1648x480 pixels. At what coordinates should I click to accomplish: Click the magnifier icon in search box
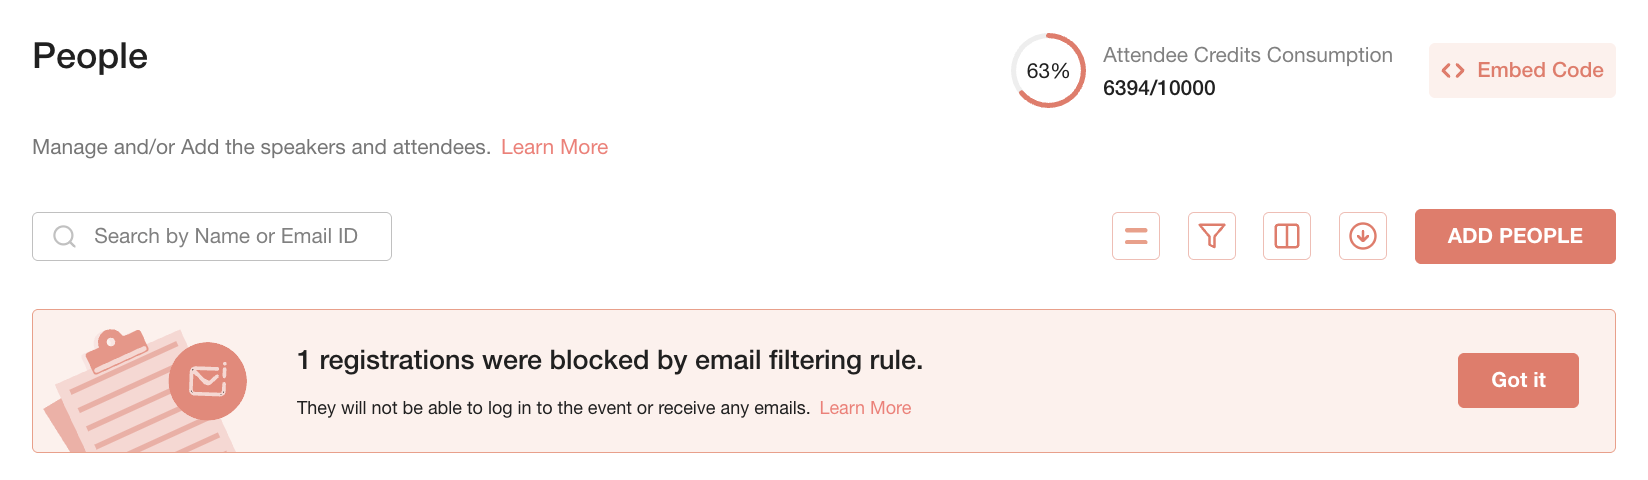coord(65,236)
